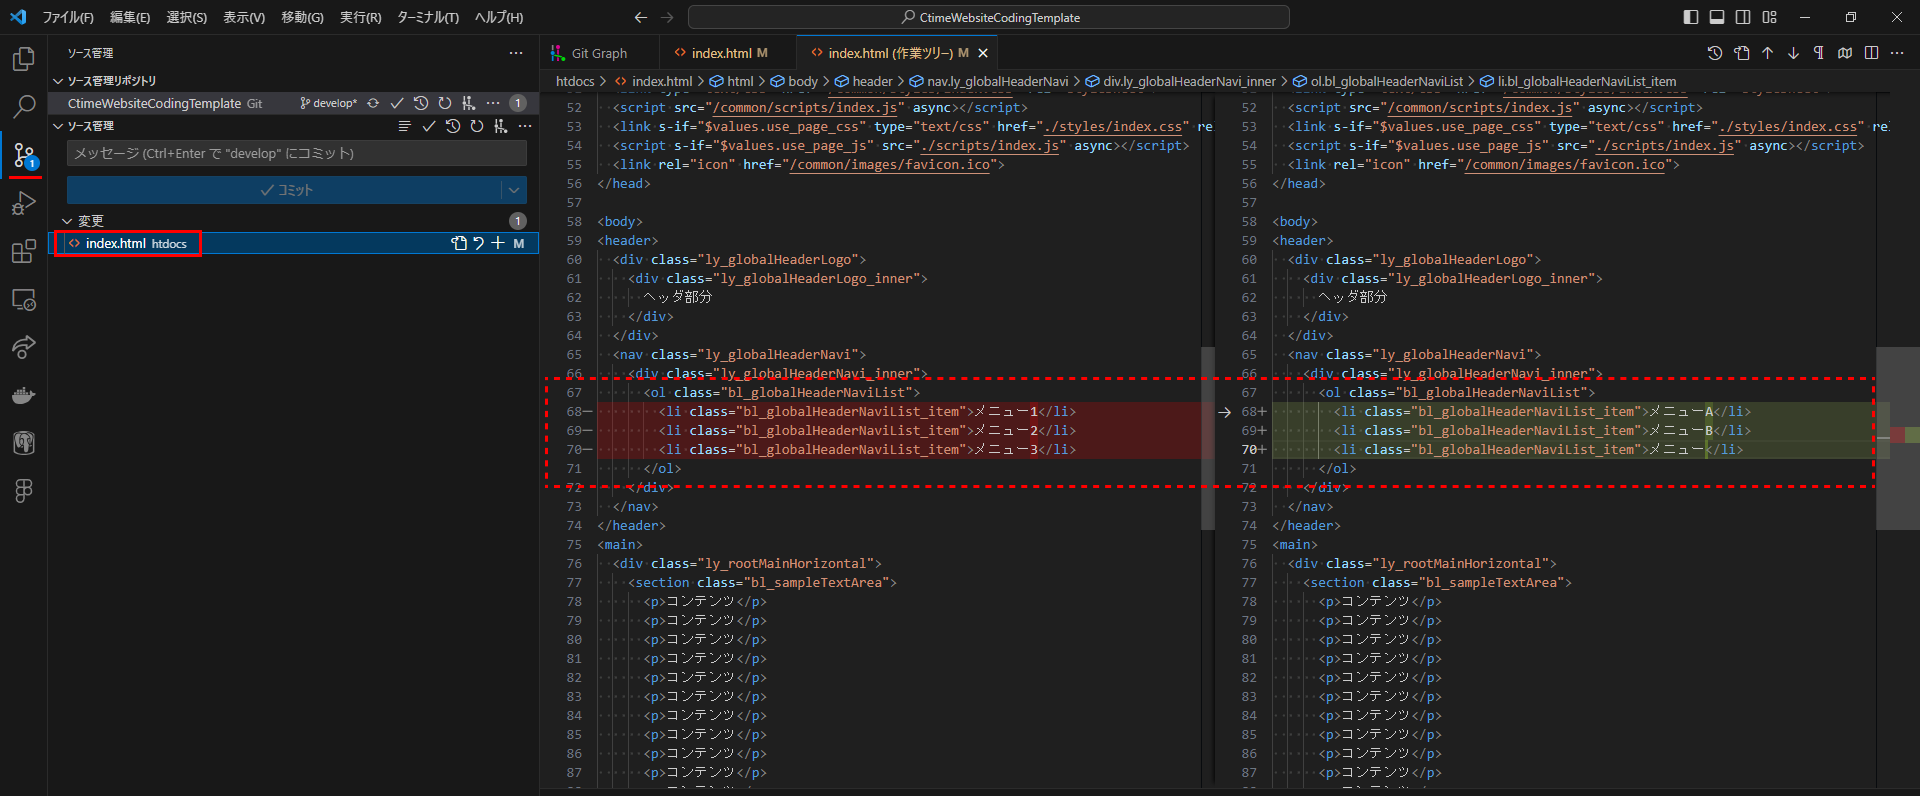Collapse the 変更 changes group

point(68,221)
